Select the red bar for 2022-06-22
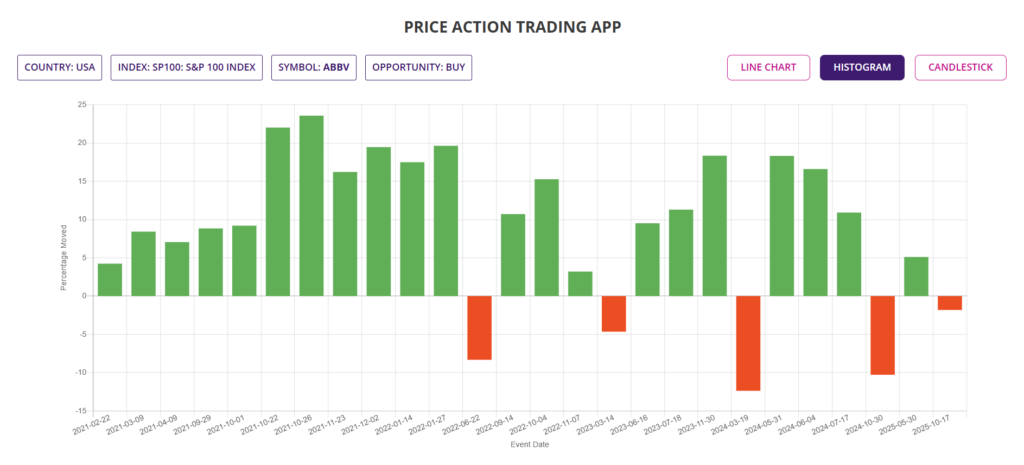This screenshot has height=465, width=1024. tap(479, 327)
